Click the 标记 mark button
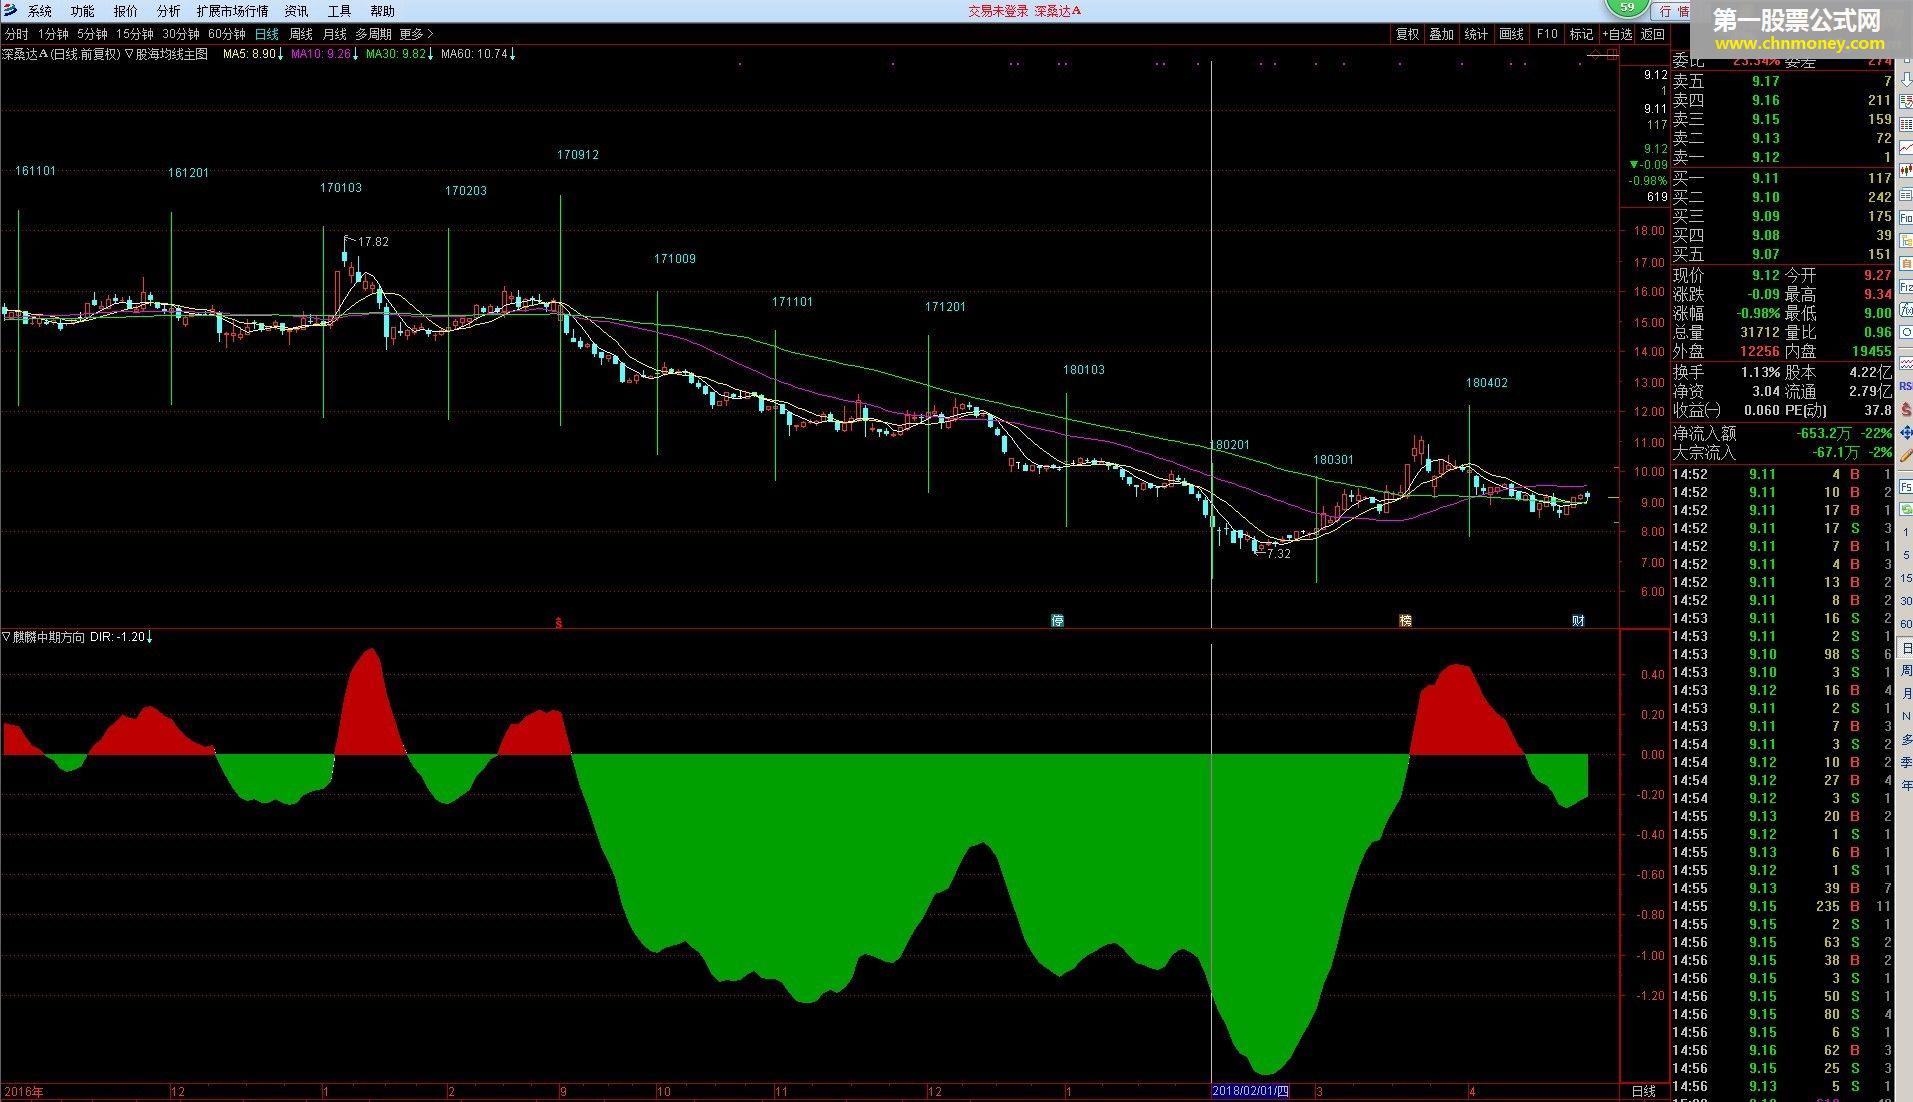1913x1102 pixels. point(1581,34)
